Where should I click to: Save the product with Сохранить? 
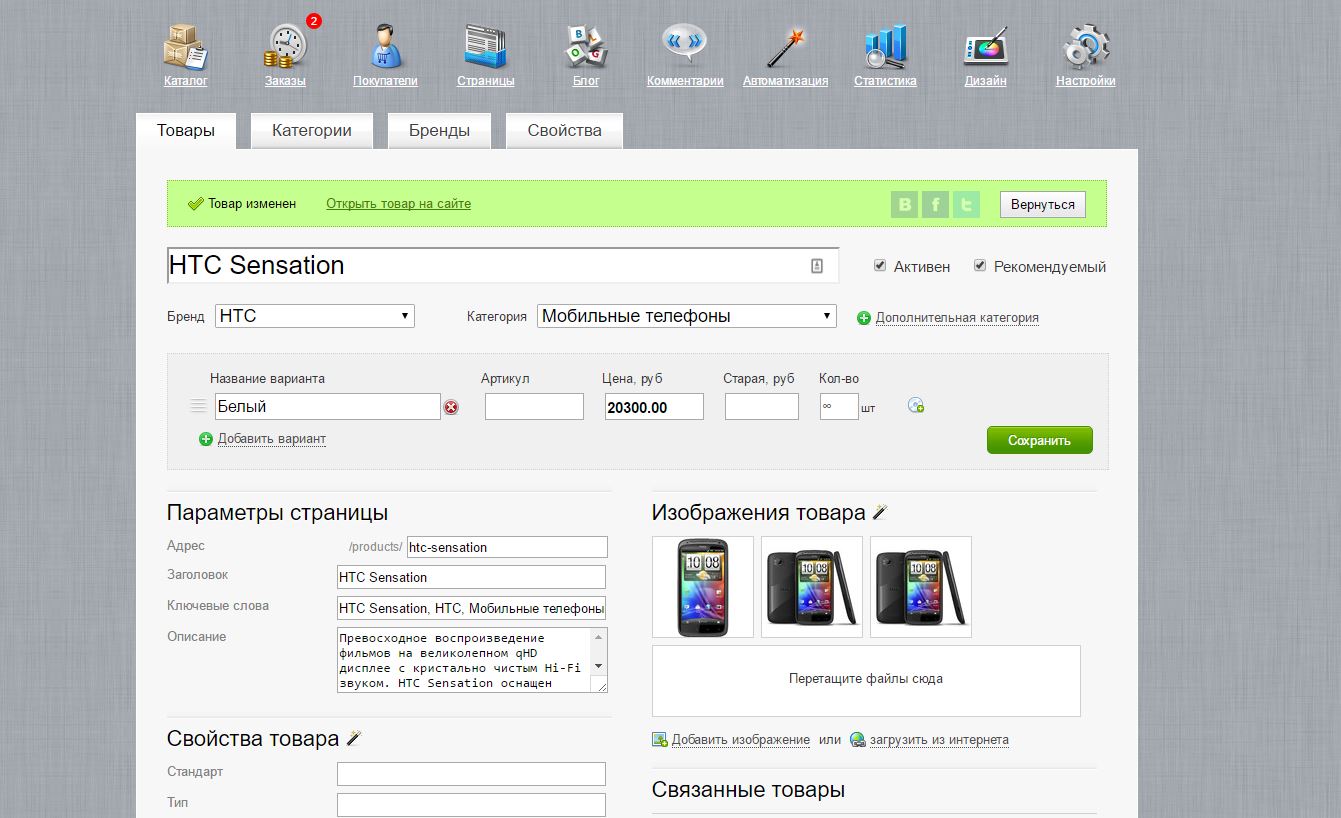(1040, 440)
